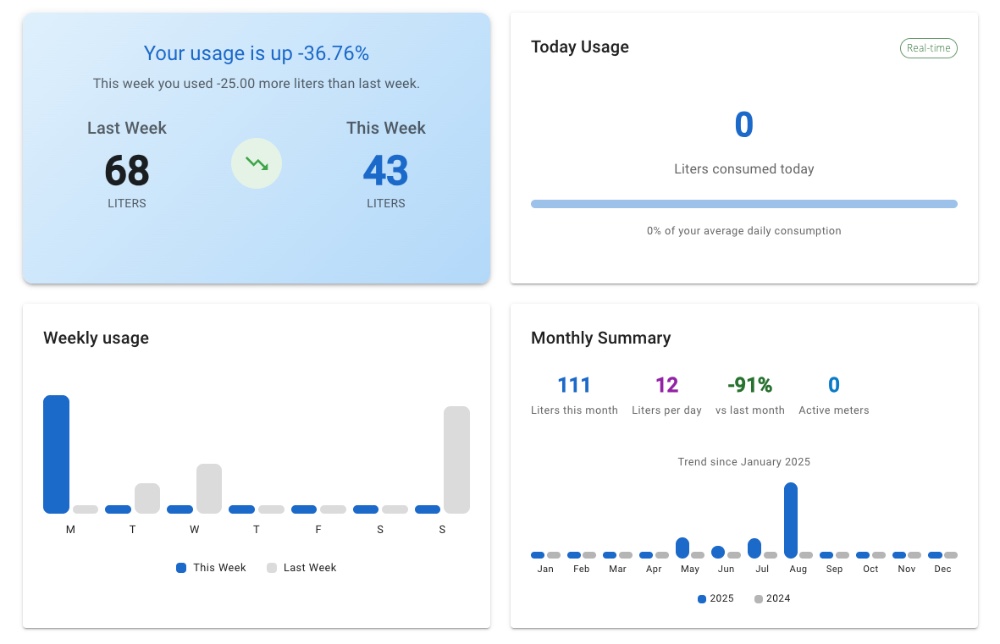This screenshot has height=644, width=1000.
Task: Toggle the This Week series in the legend
Action: click(180, 567)
